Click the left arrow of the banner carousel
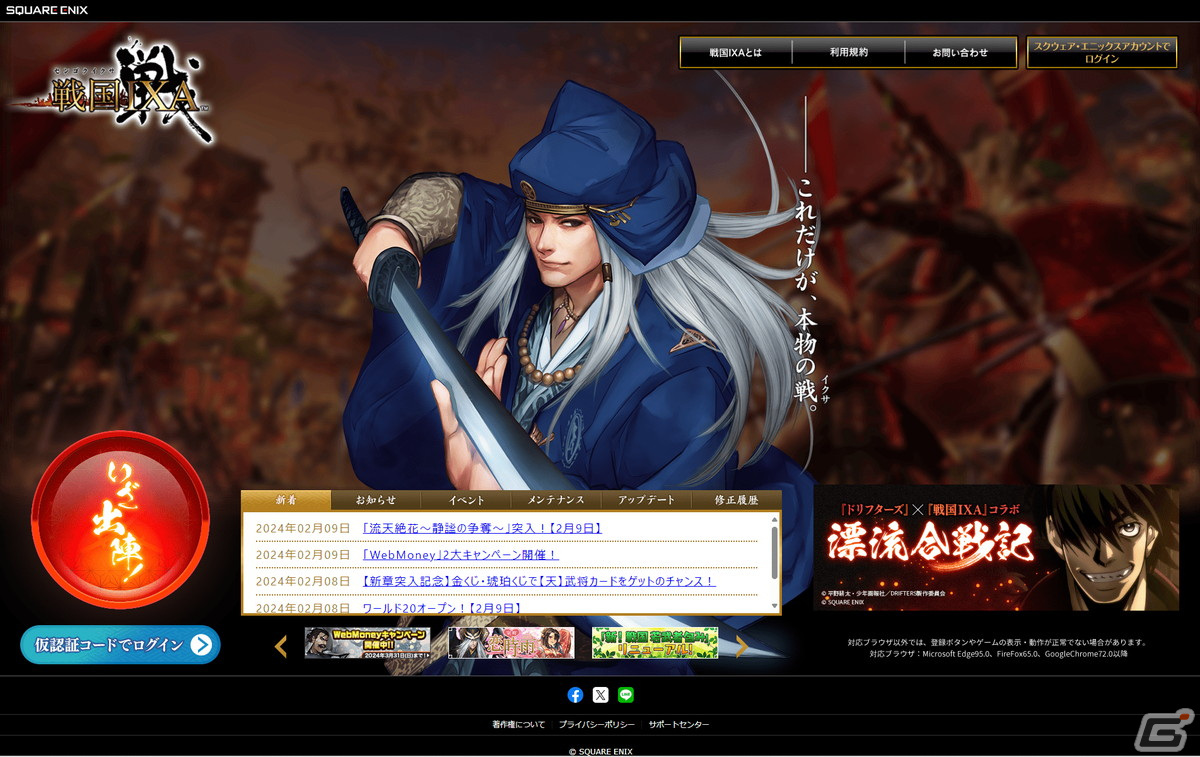This screenshot has width=1200, height=757. point(280,646)
